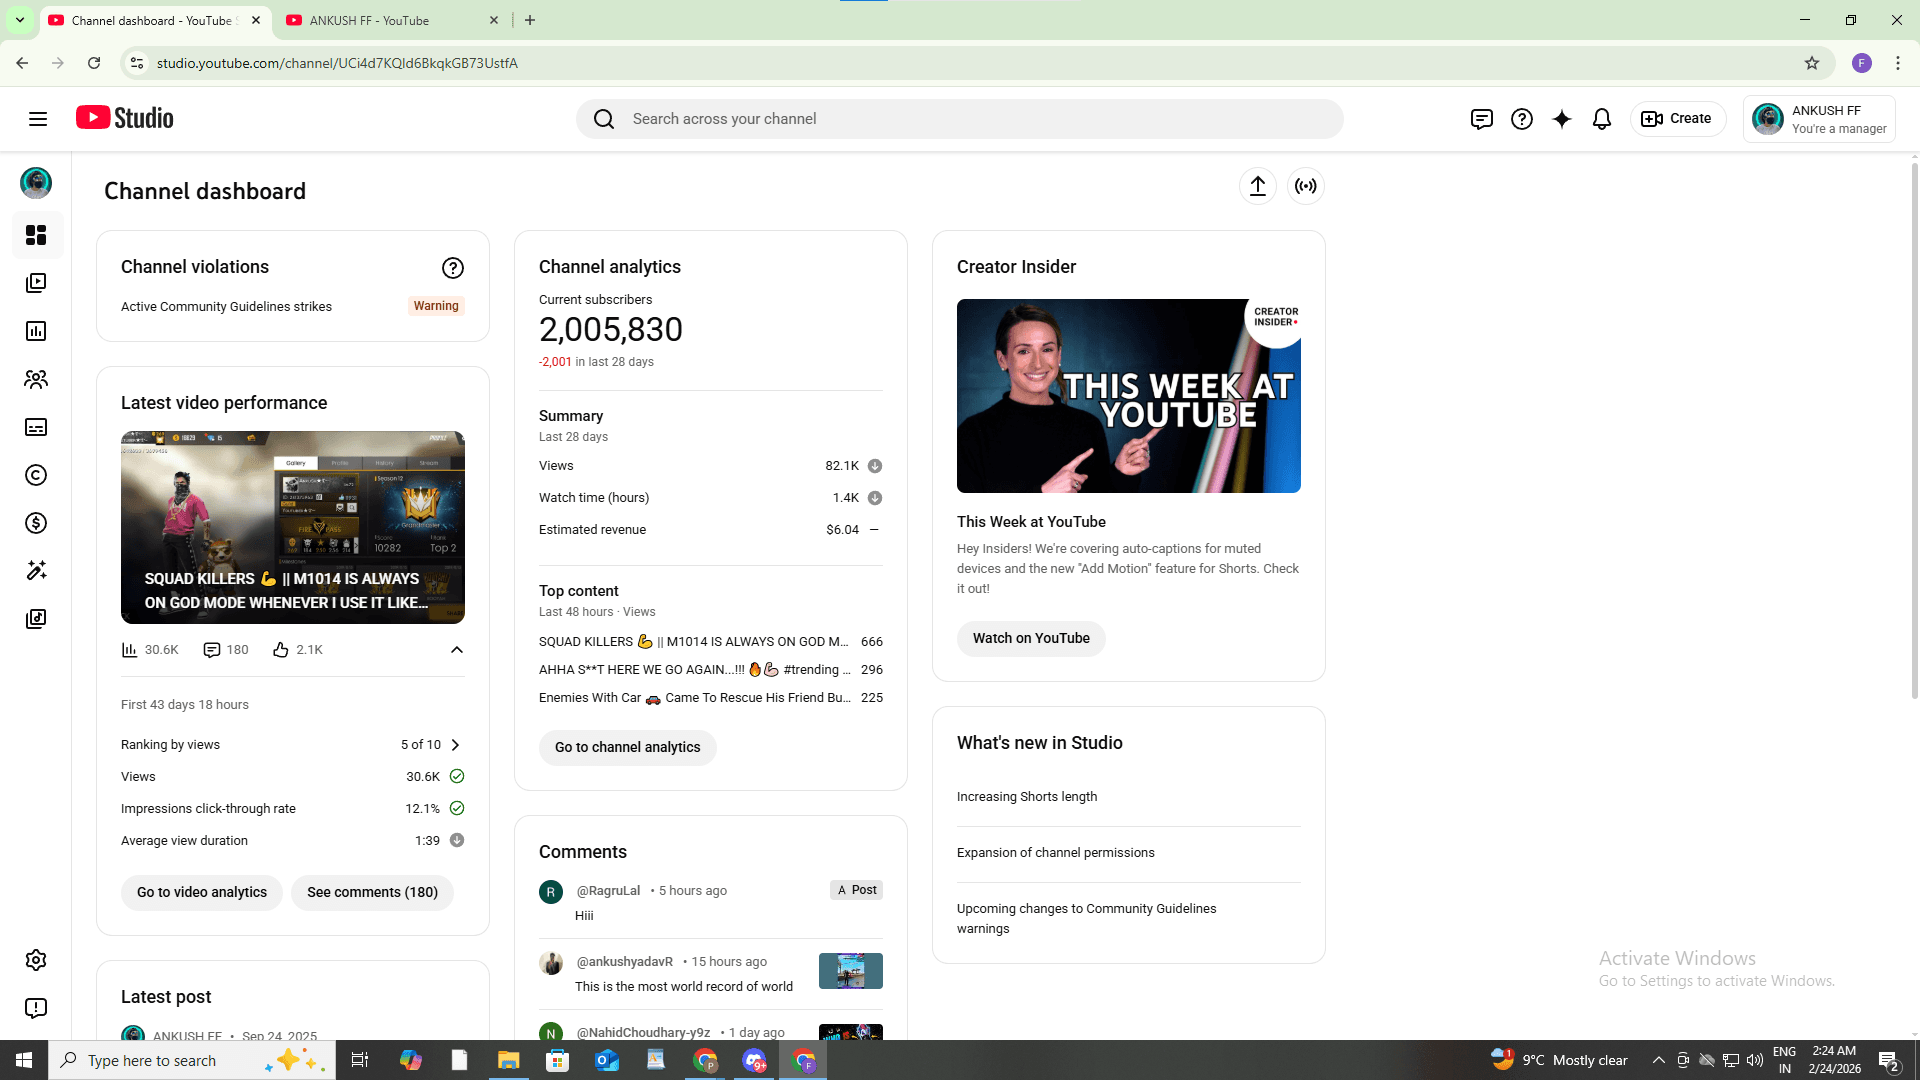Select the Channel dashboard browser tab
This screenshot has width=1920, height=1080.
(x=153, y=20)
